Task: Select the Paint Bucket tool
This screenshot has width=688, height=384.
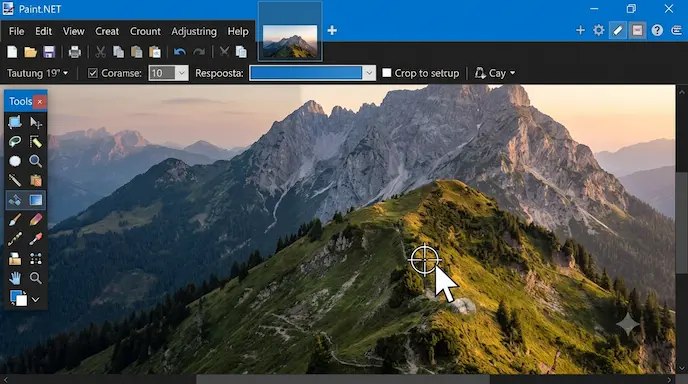Action: click(15, 200)
